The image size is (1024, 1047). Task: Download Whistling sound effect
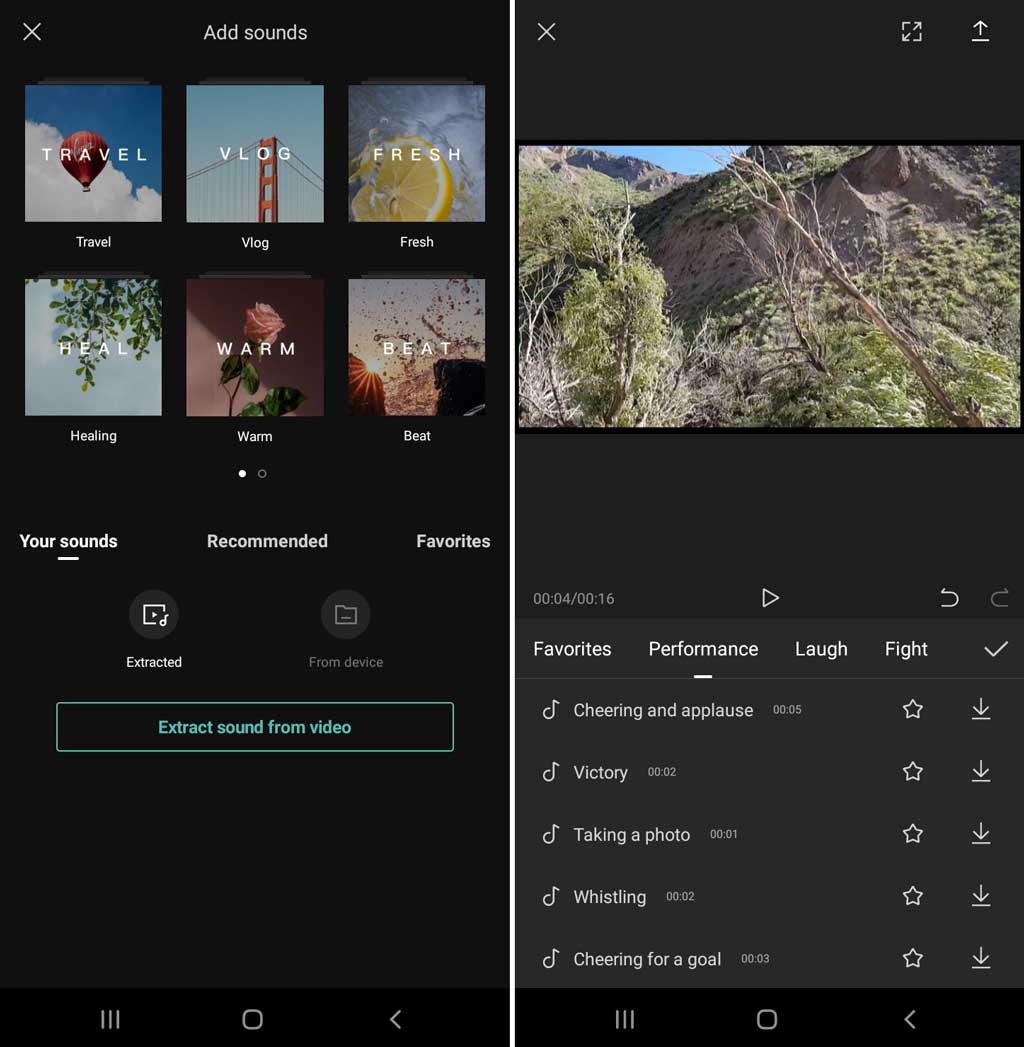click(981, 895)
